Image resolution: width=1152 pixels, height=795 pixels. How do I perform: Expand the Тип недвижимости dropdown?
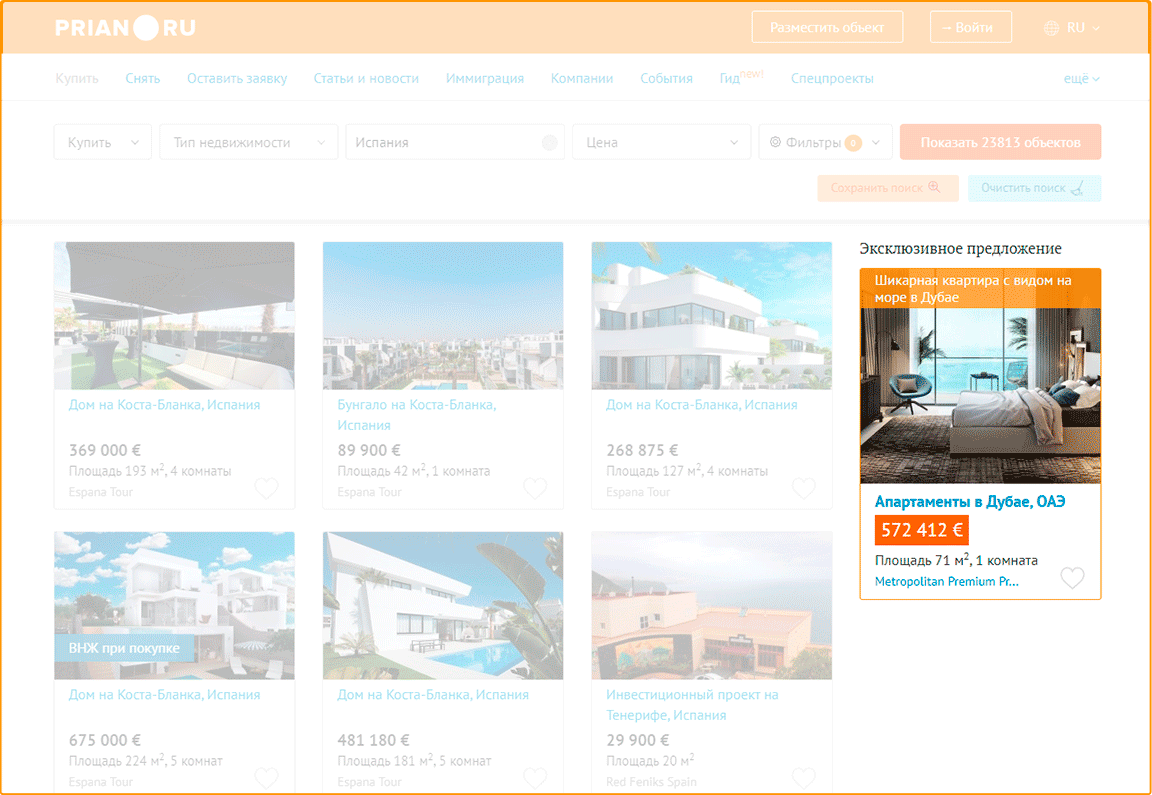pos(248,143)
